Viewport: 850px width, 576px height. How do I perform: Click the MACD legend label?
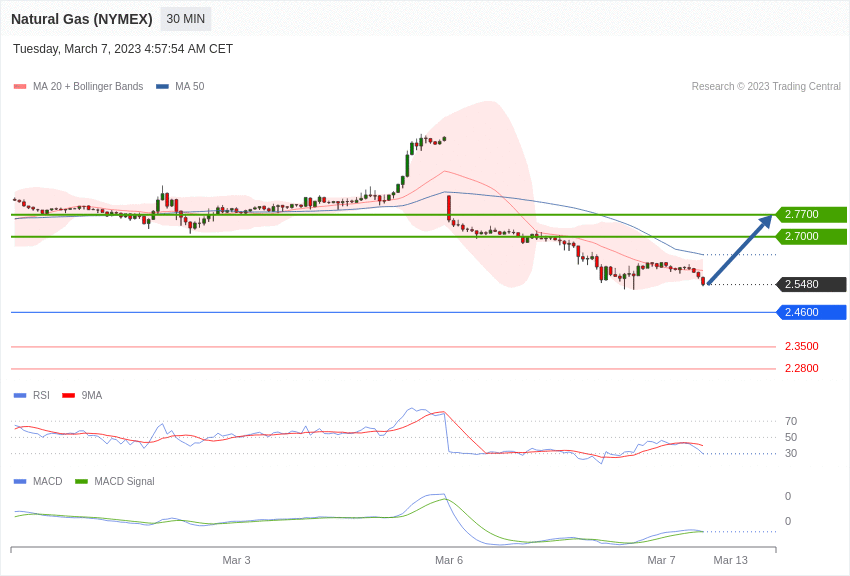coord(48,481)
